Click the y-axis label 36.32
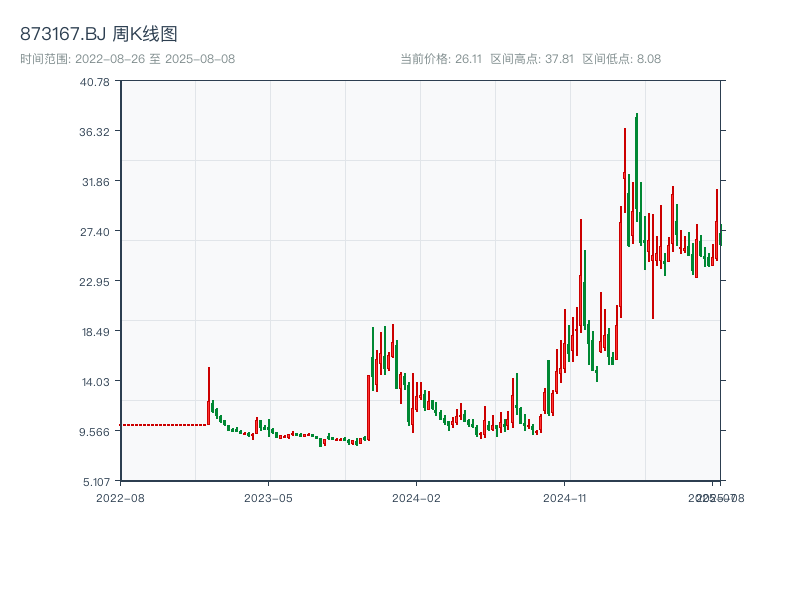Viewport: 800px width, 600px height. pyautogui.click(x=93, y=133)
